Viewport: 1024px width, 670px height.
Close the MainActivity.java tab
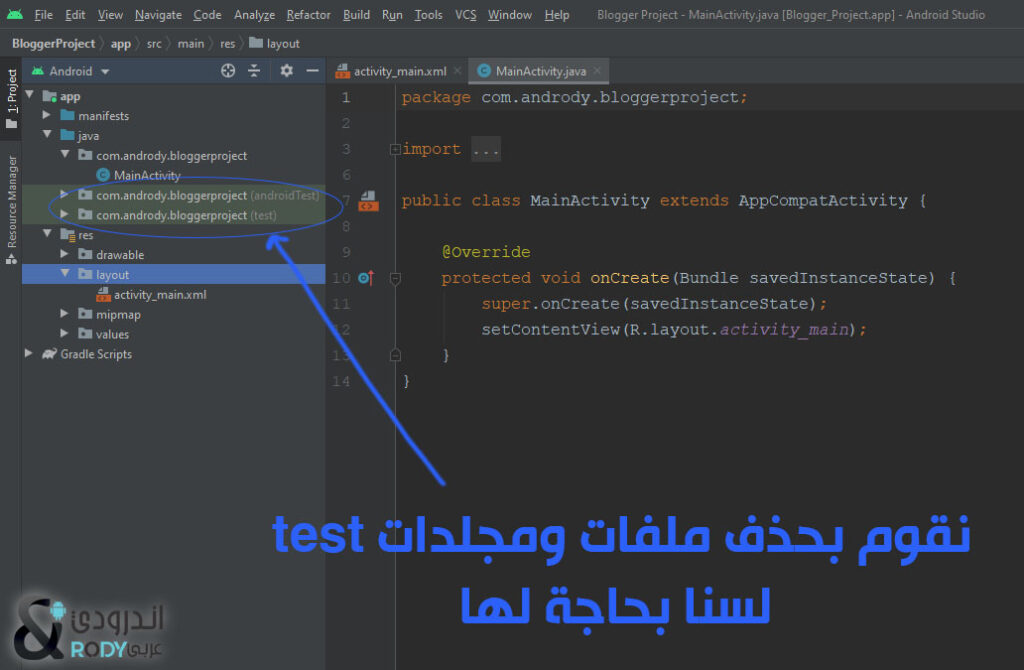600,71
